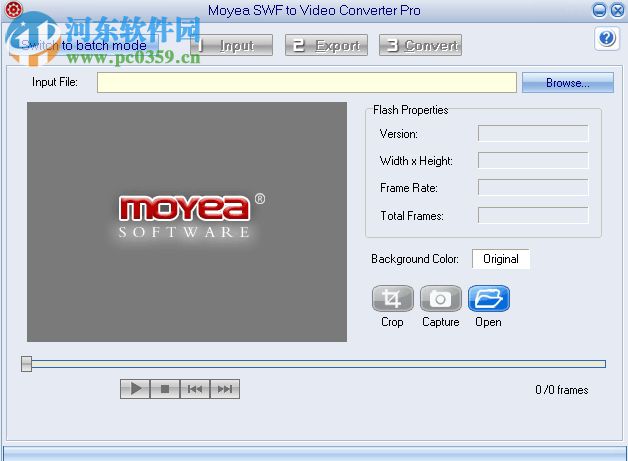Screen dimensions: 628x461
Task: Click the Input File path field
Action: pos(307,83)
